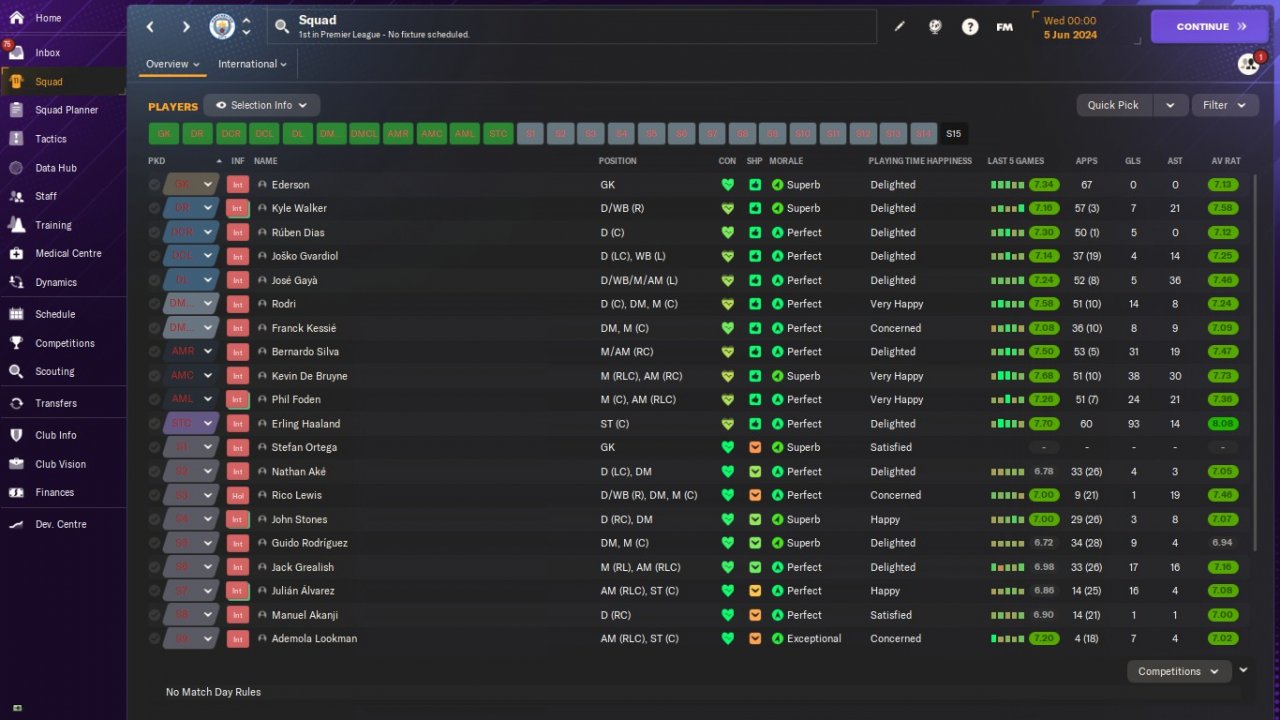Click the Continue button
Image resolution: width=1280 pixels, height=720 pixels.
click(1211, 27)
